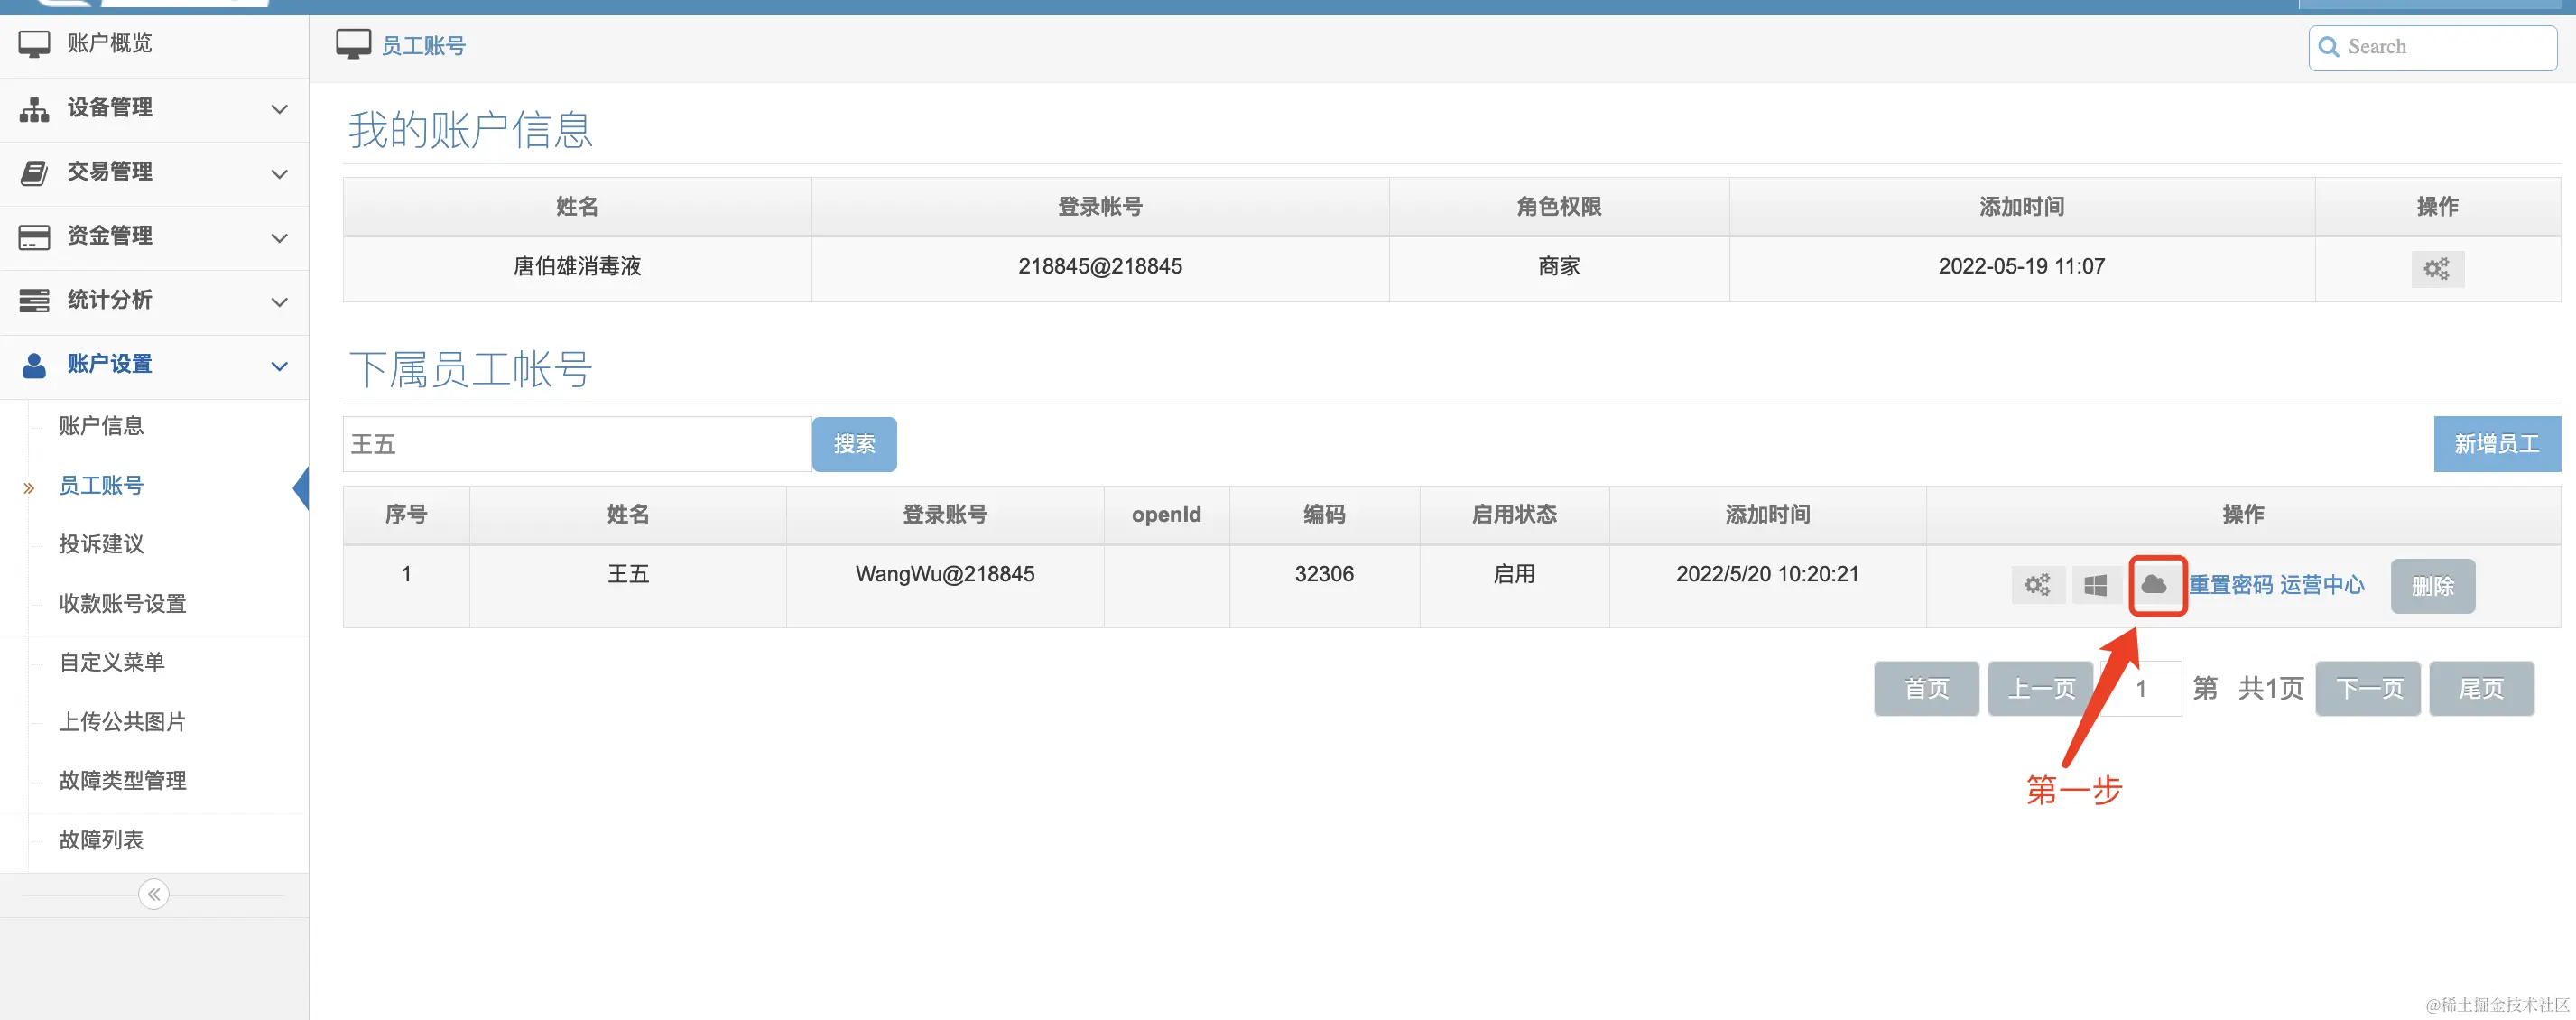Open the gear settings icon for 王五
This screenshot has width=2576, height=1020.
coord(2037,585)
